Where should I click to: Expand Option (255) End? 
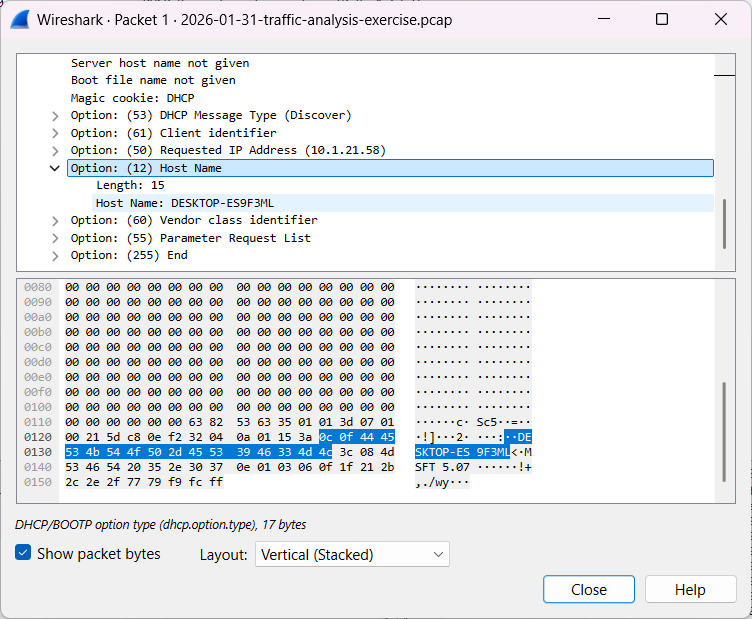coord(55,256)
